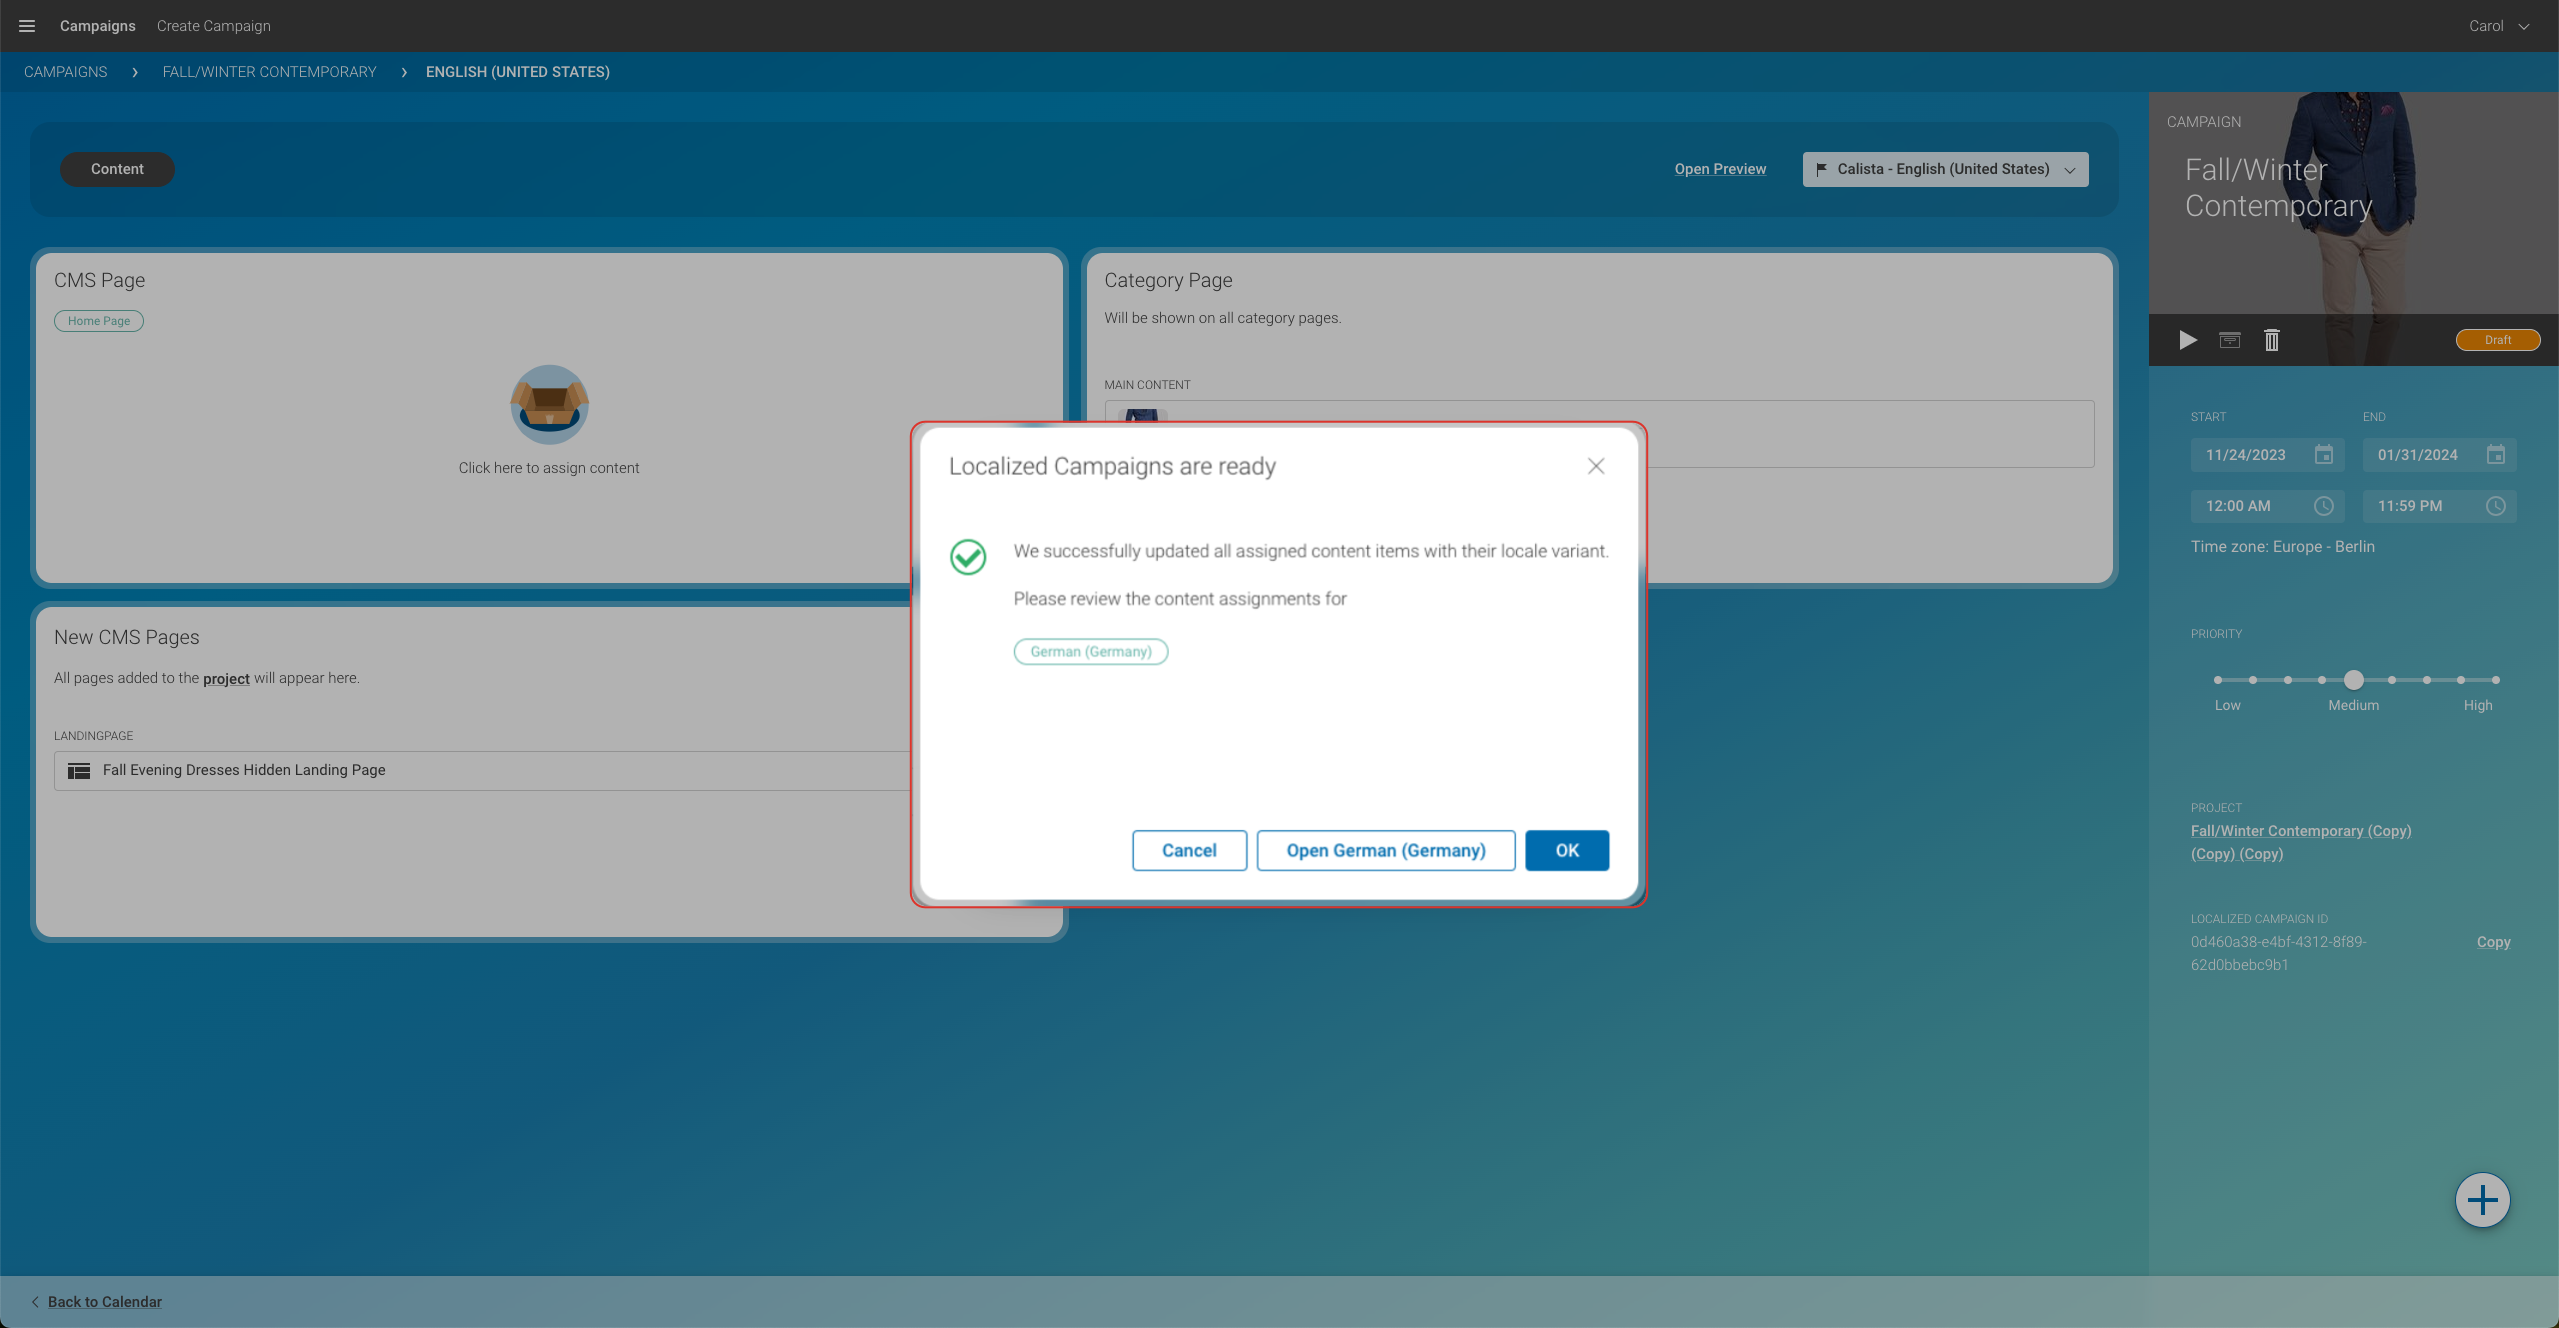Open the hamburger navigation menu

[x=26, y=25]
